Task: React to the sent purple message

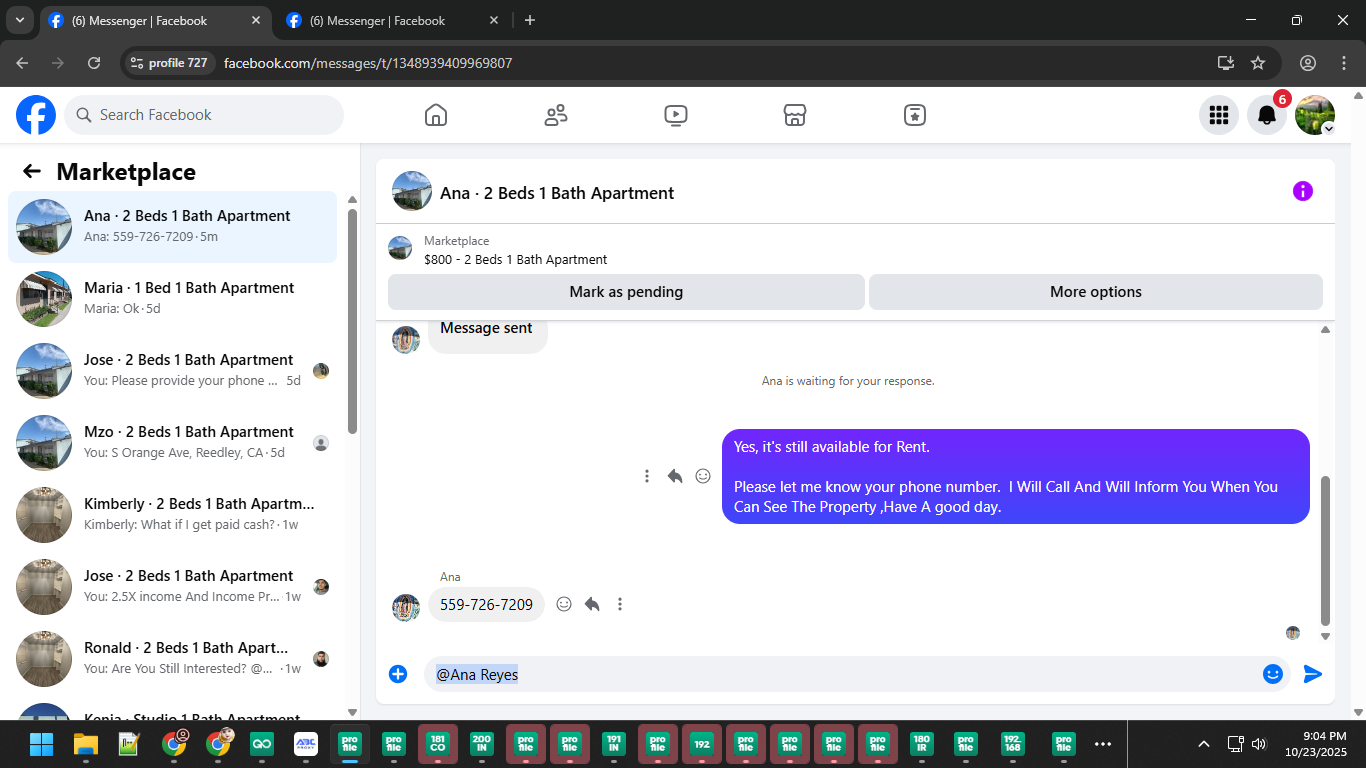Action: coord(703,476)
